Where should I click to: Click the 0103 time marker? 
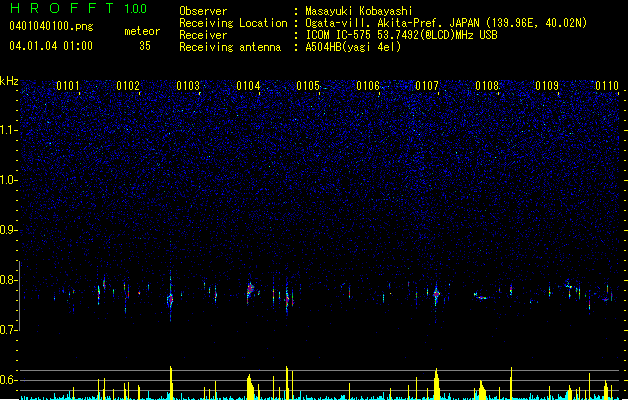coord(188,86)
